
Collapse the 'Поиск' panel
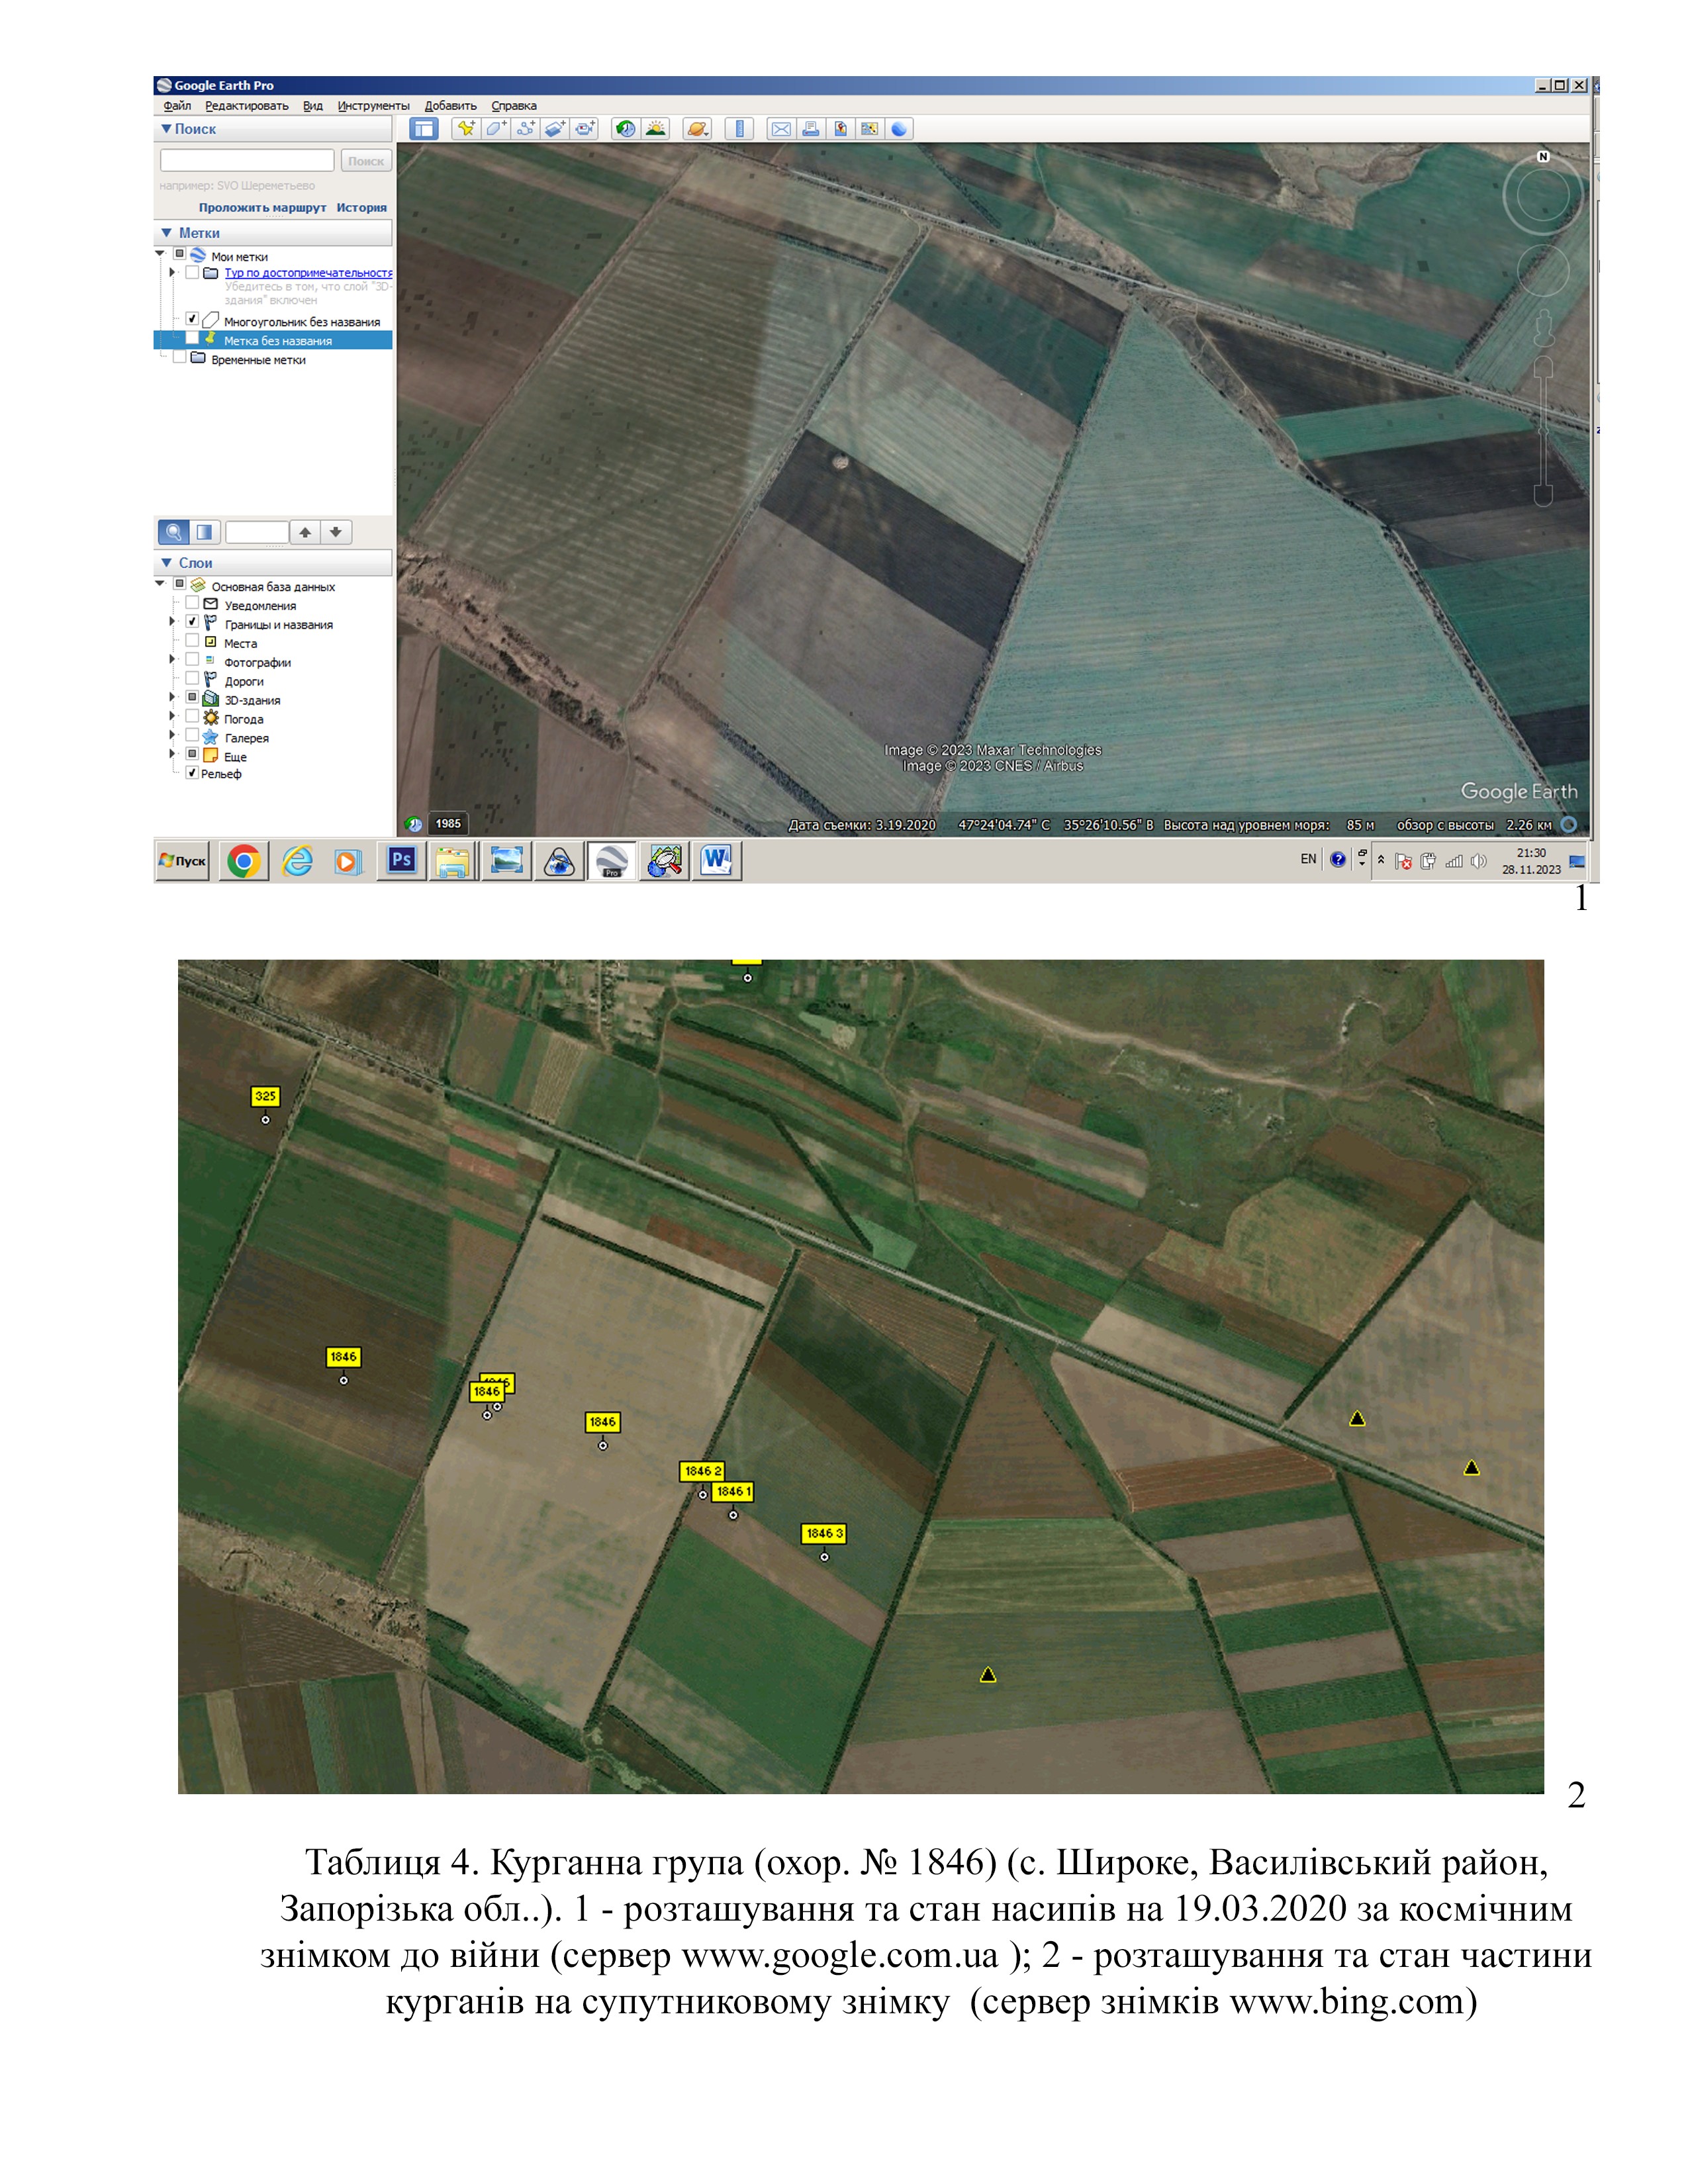166,129
